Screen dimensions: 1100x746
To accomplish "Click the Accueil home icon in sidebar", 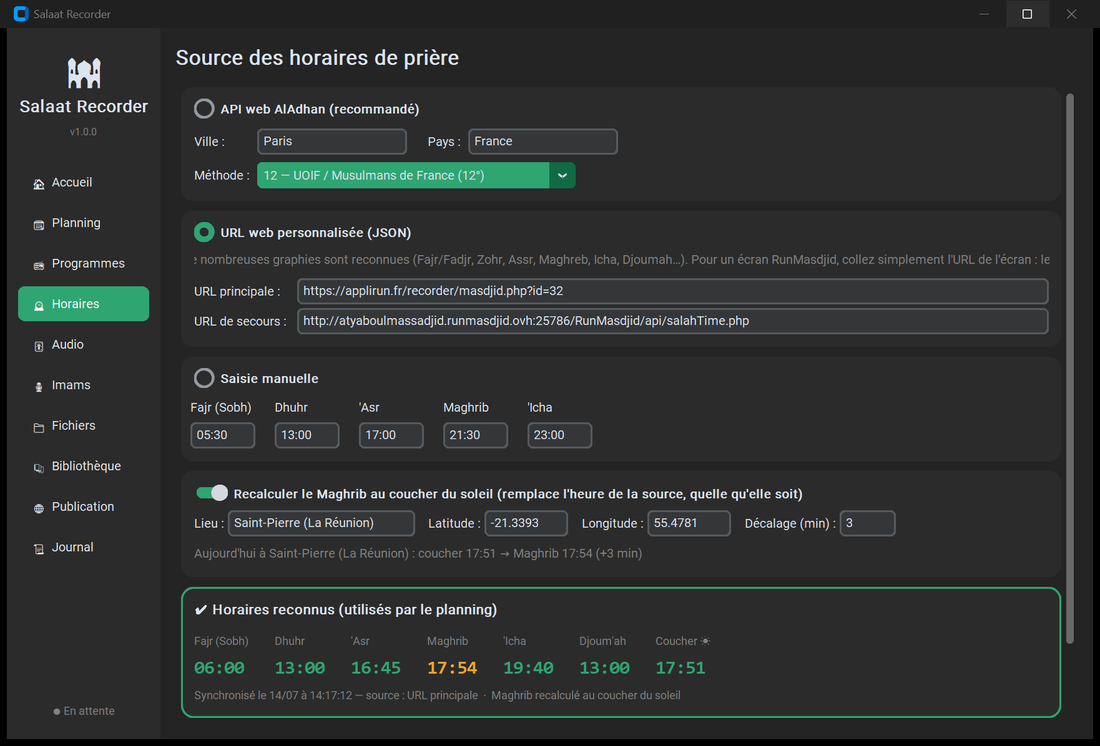I will (x=39, y=184).
